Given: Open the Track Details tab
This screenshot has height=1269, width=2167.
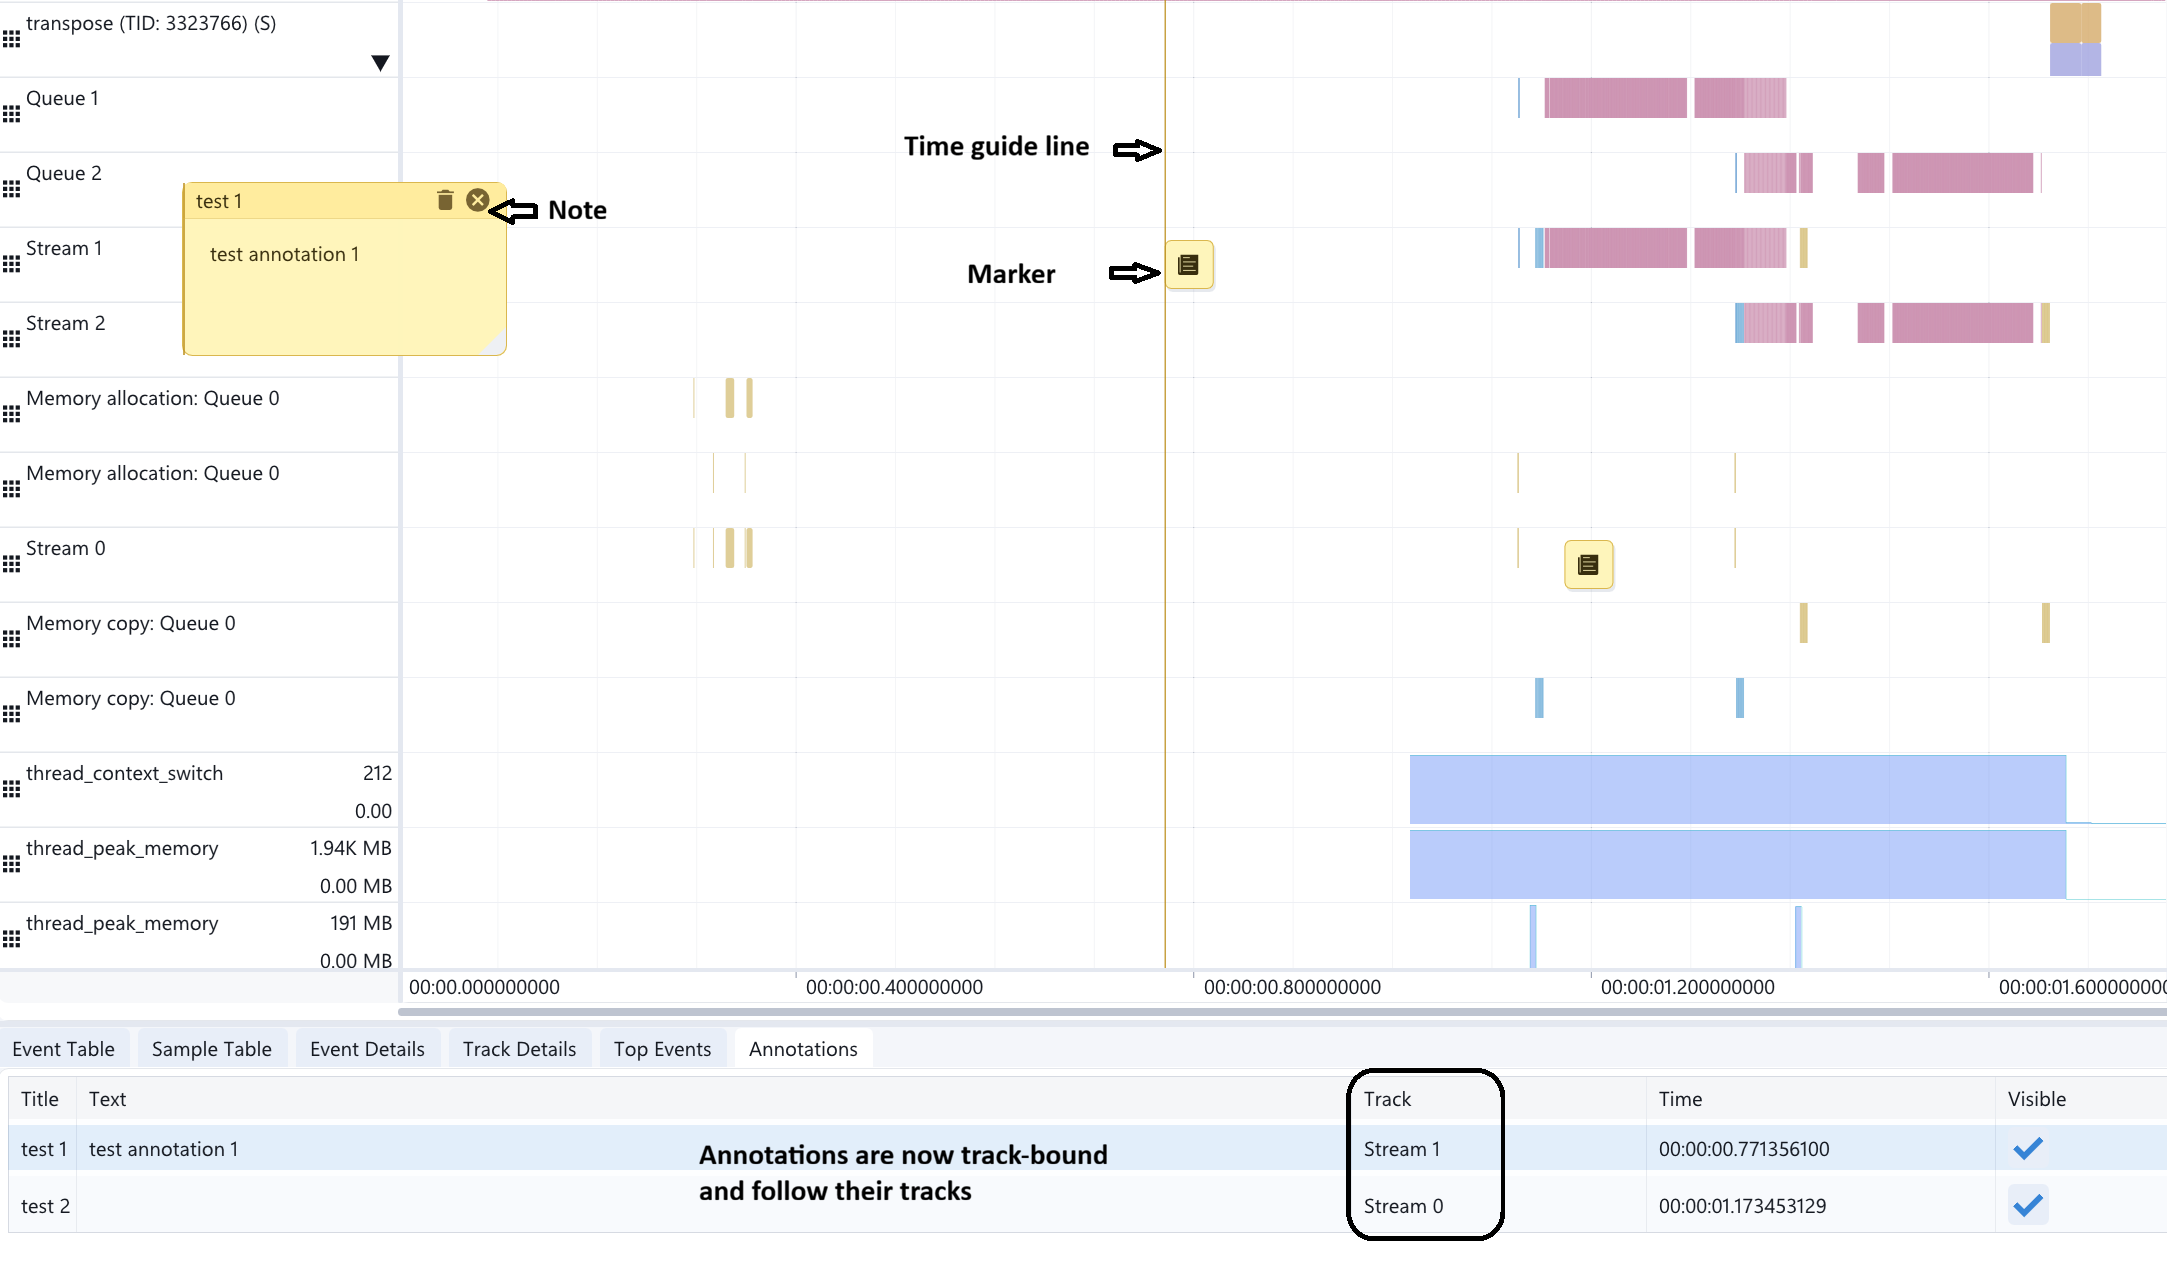Looking at the screenshot, I should click(519, 1049).
